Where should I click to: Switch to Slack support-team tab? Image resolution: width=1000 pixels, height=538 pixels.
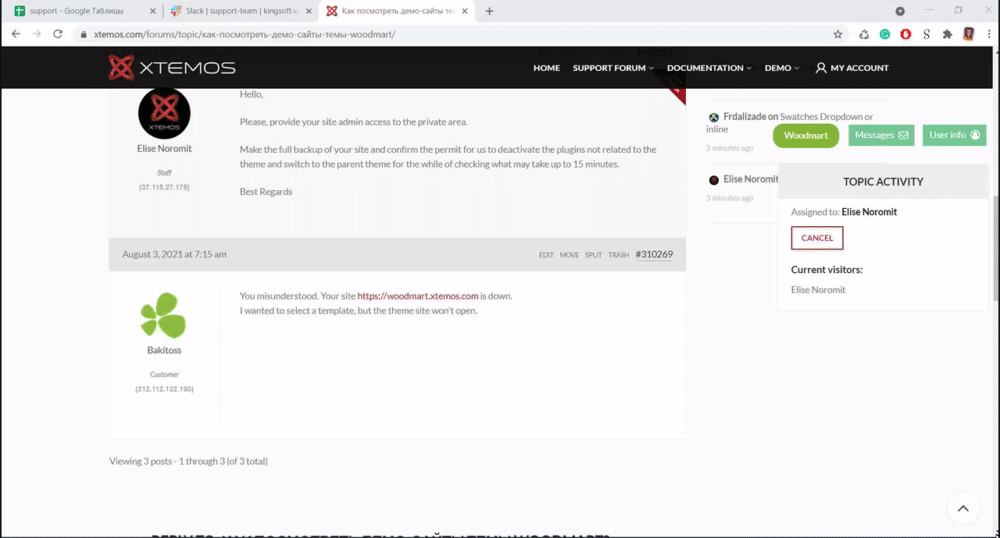click(241, 11)
